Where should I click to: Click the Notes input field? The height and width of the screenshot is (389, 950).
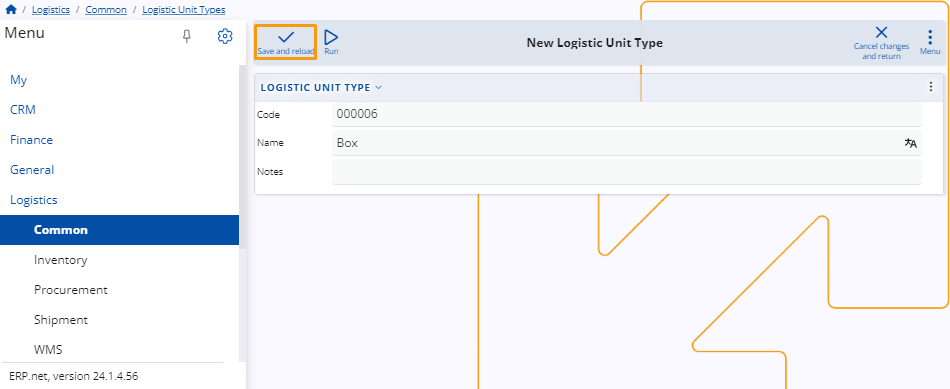(626, 172)
